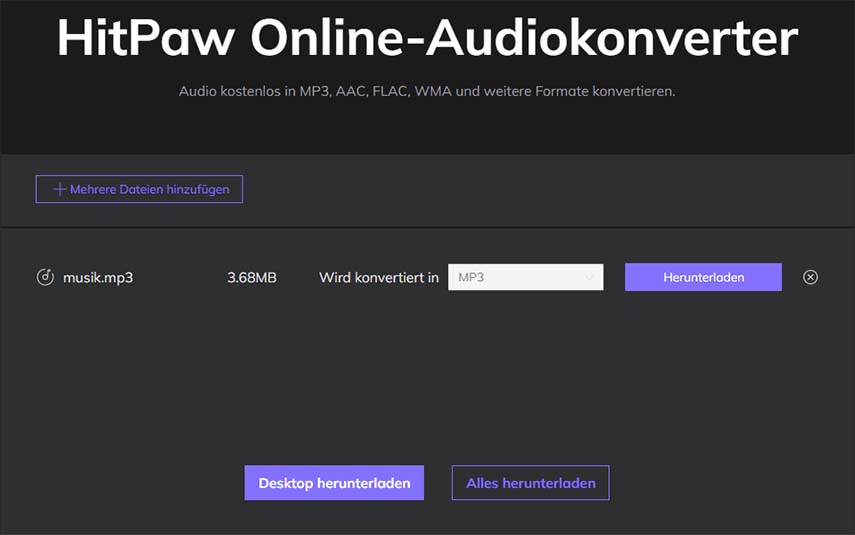Click the 3.68MB file size text
This screenshot has height=535, width=855.
pyautogui.click(x=252, y=278)
